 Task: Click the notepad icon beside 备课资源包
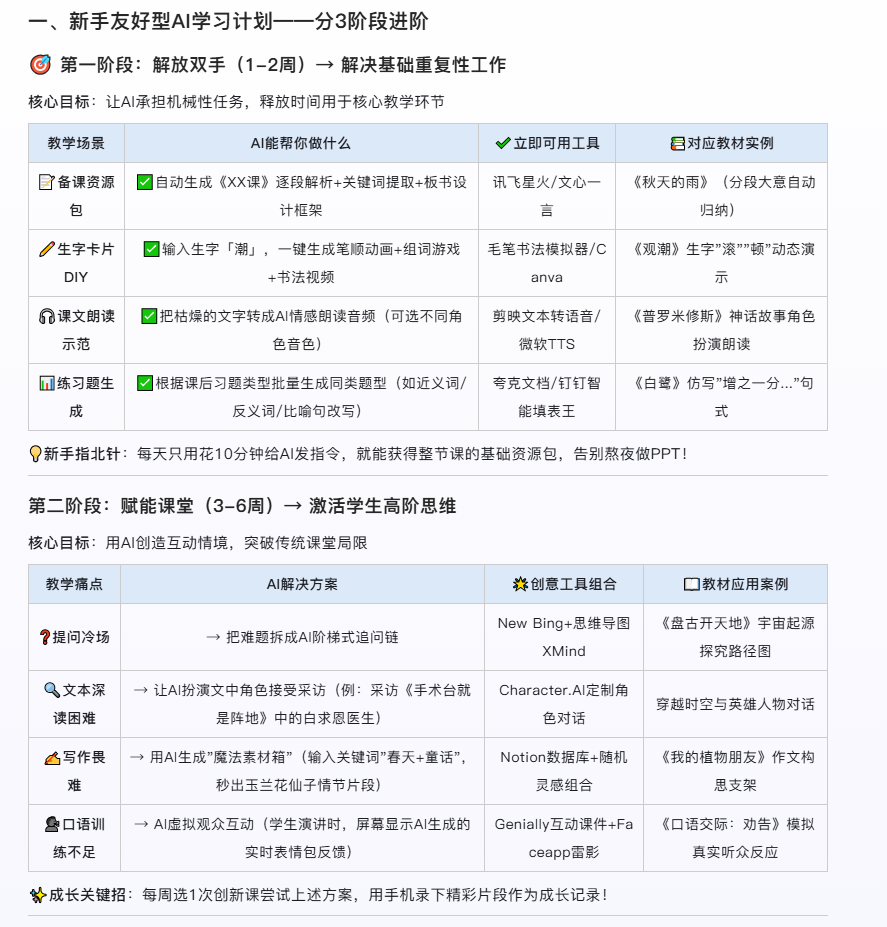click(x=46, y=182)
